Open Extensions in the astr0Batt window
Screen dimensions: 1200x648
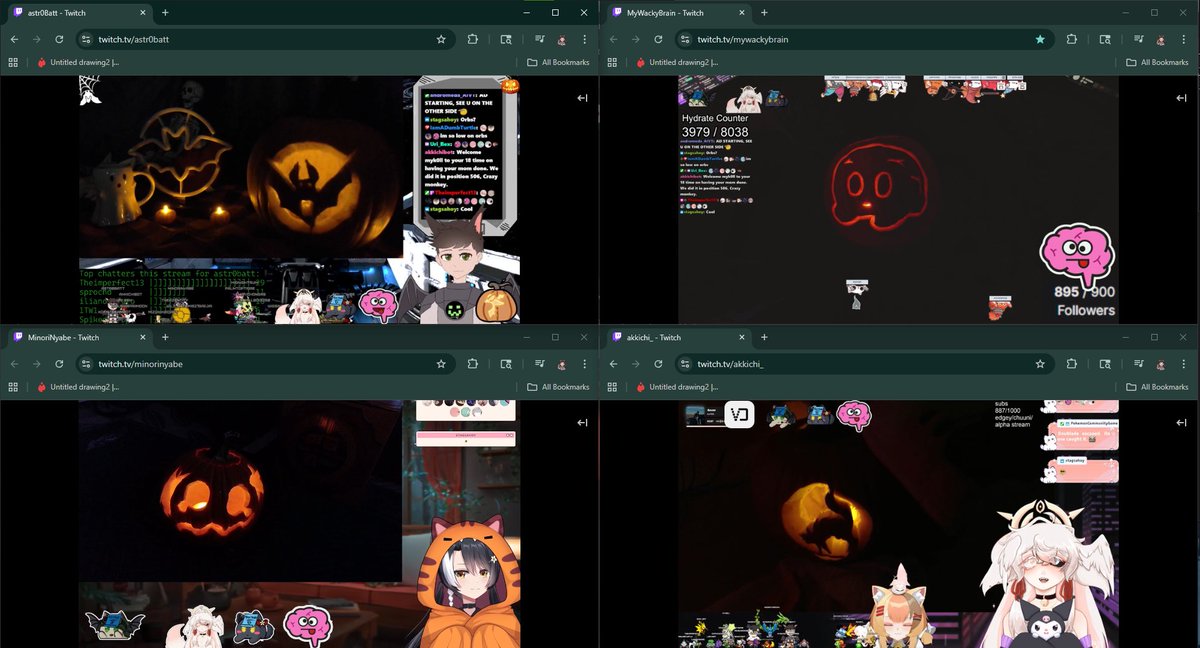[471, 39]
